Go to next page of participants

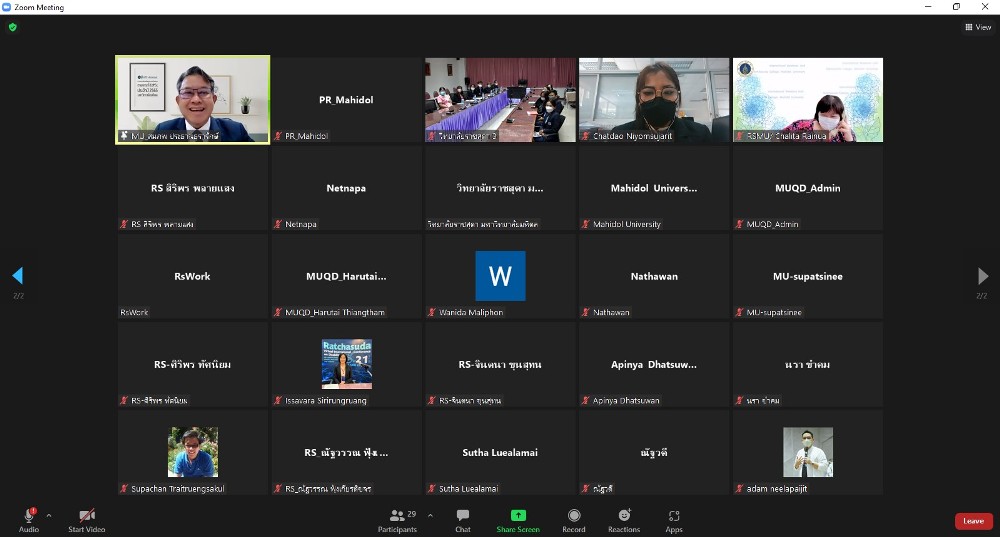tap(982, 276)
